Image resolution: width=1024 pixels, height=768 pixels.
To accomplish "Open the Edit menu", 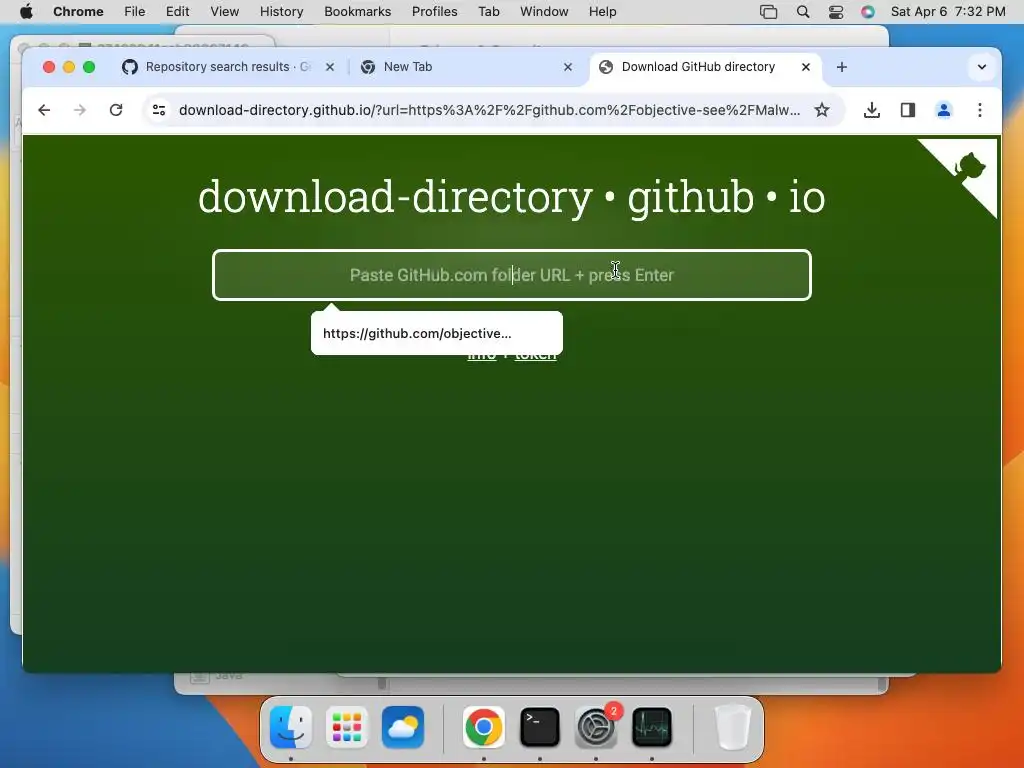I will [x=178, y=12].
